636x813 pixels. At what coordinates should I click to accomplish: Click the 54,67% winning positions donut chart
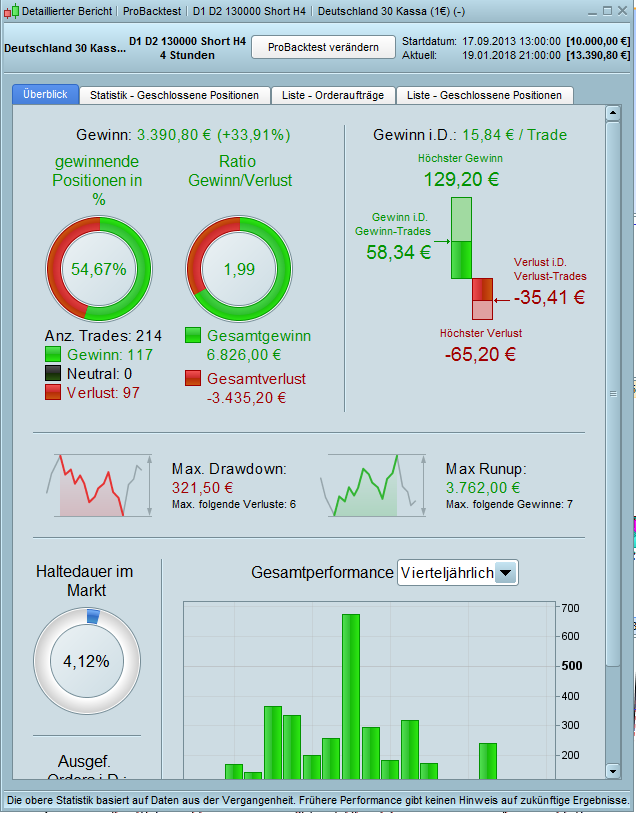tap(99, 269)
